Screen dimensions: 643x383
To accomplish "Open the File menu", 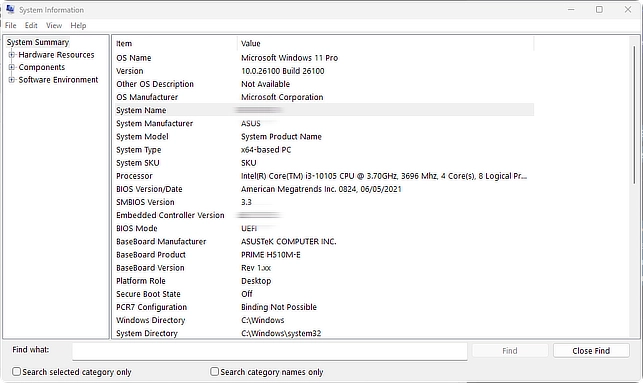I will pos(11,25).
